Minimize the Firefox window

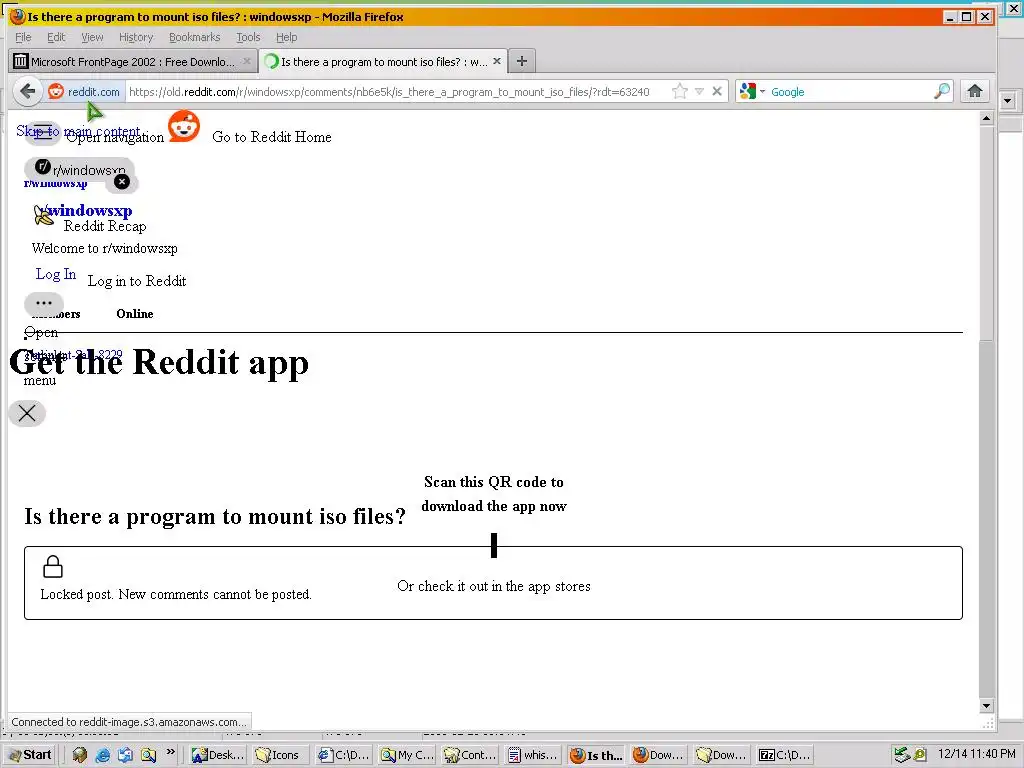coord(950,17)
